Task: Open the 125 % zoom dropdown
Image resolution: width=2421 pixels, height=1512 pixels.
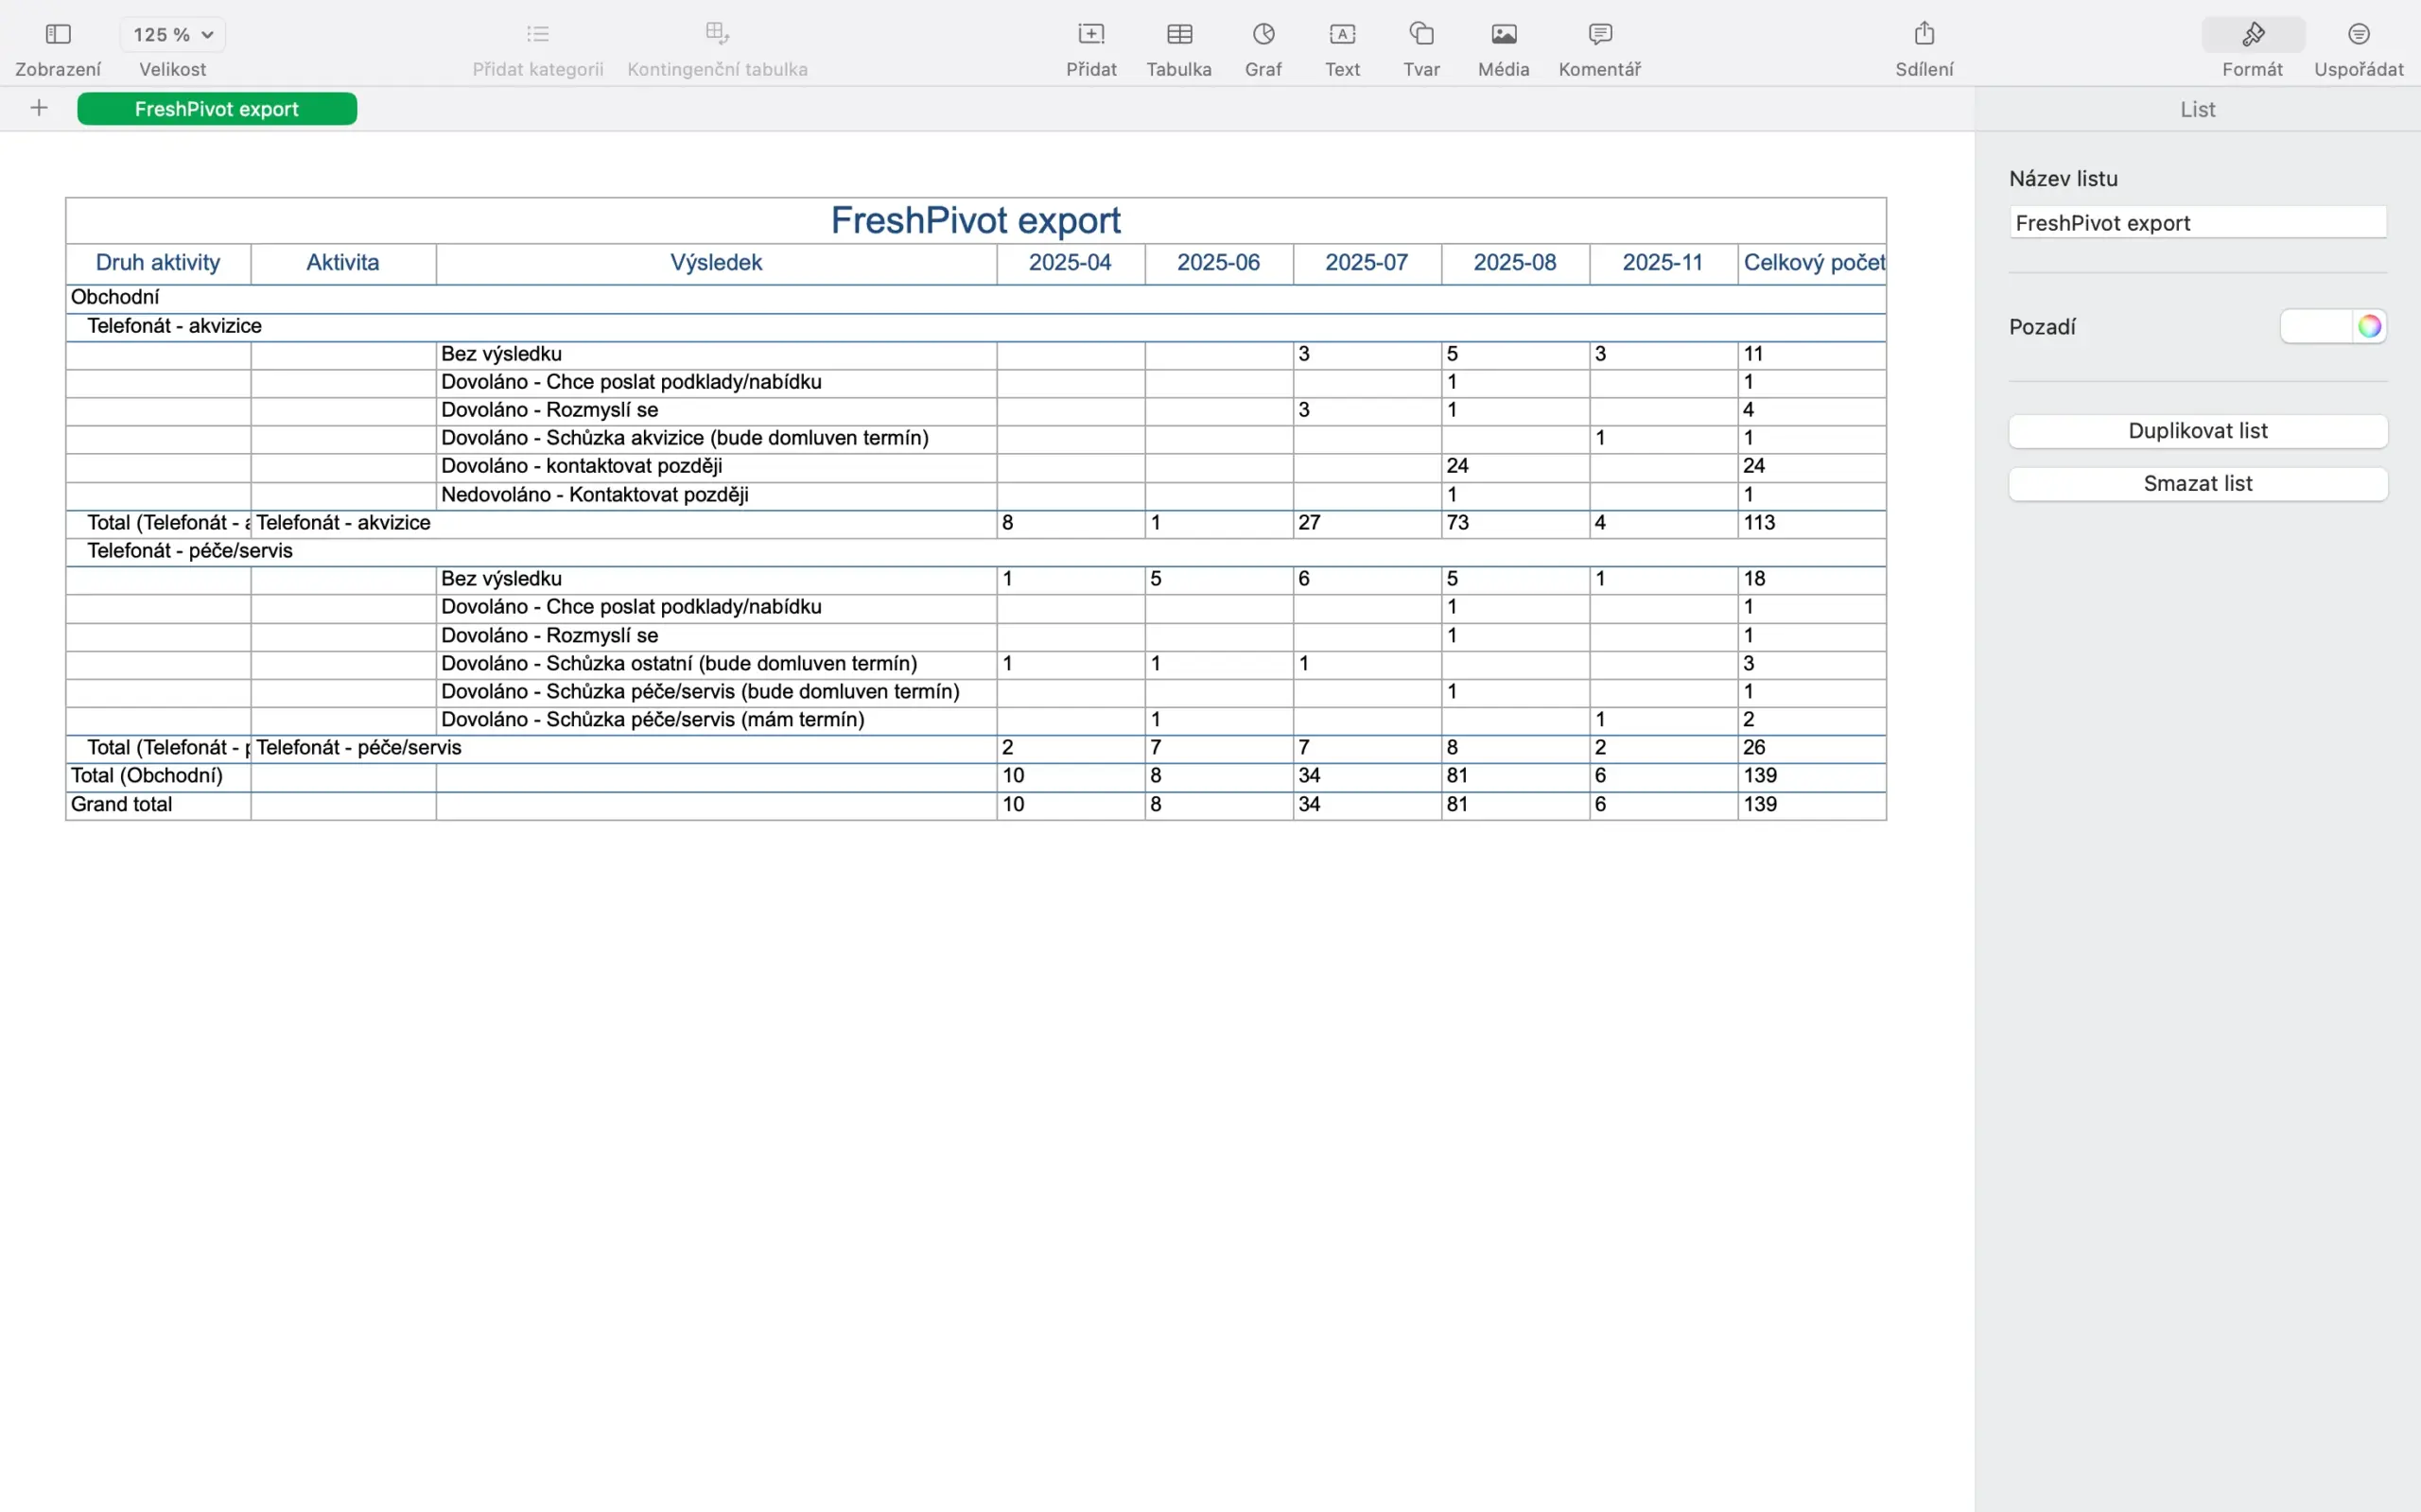Action: click(x=173, y=35)
